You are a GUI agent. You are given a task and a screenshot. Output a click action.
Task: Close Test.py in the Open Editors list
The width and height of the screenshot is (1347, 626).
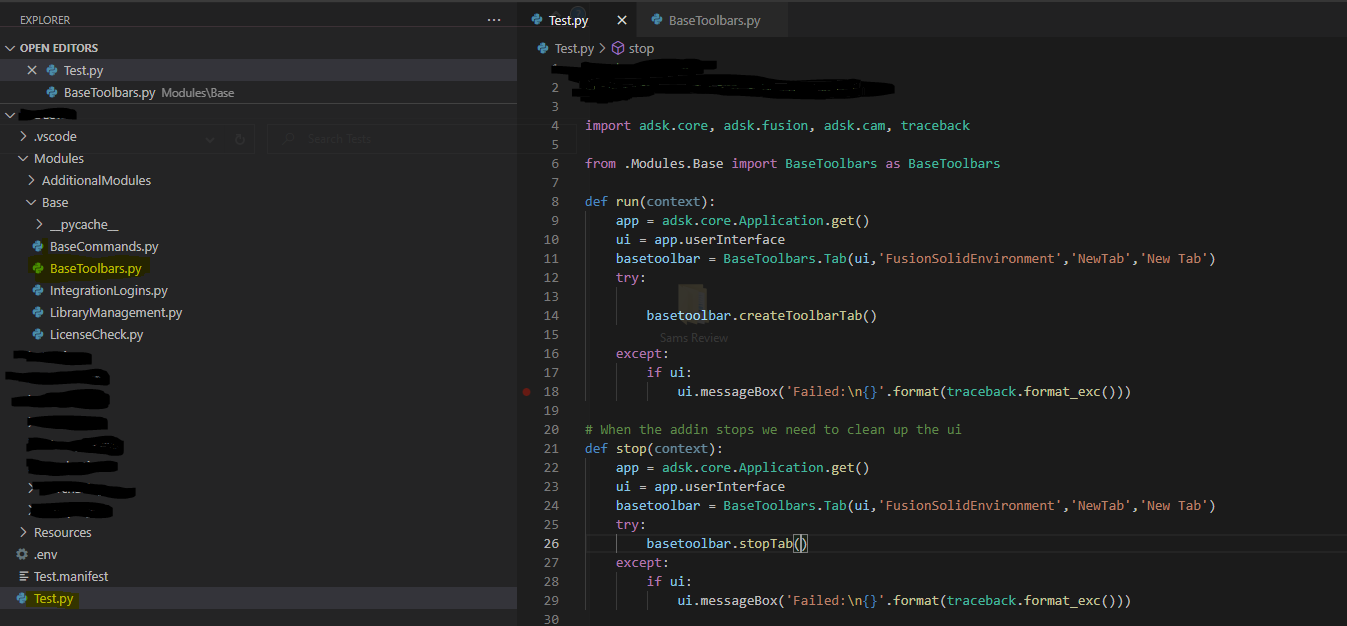(32, 70)
